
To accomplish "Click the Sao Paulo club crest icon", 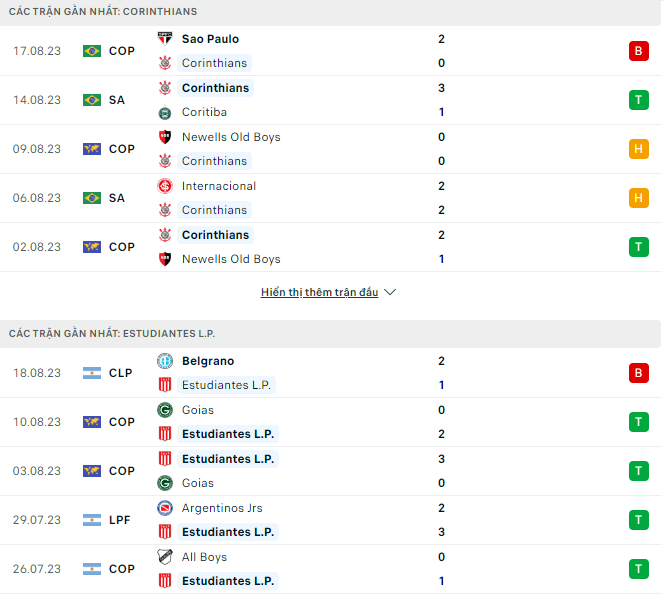I will pyautogui.click(x=165, y=39).
